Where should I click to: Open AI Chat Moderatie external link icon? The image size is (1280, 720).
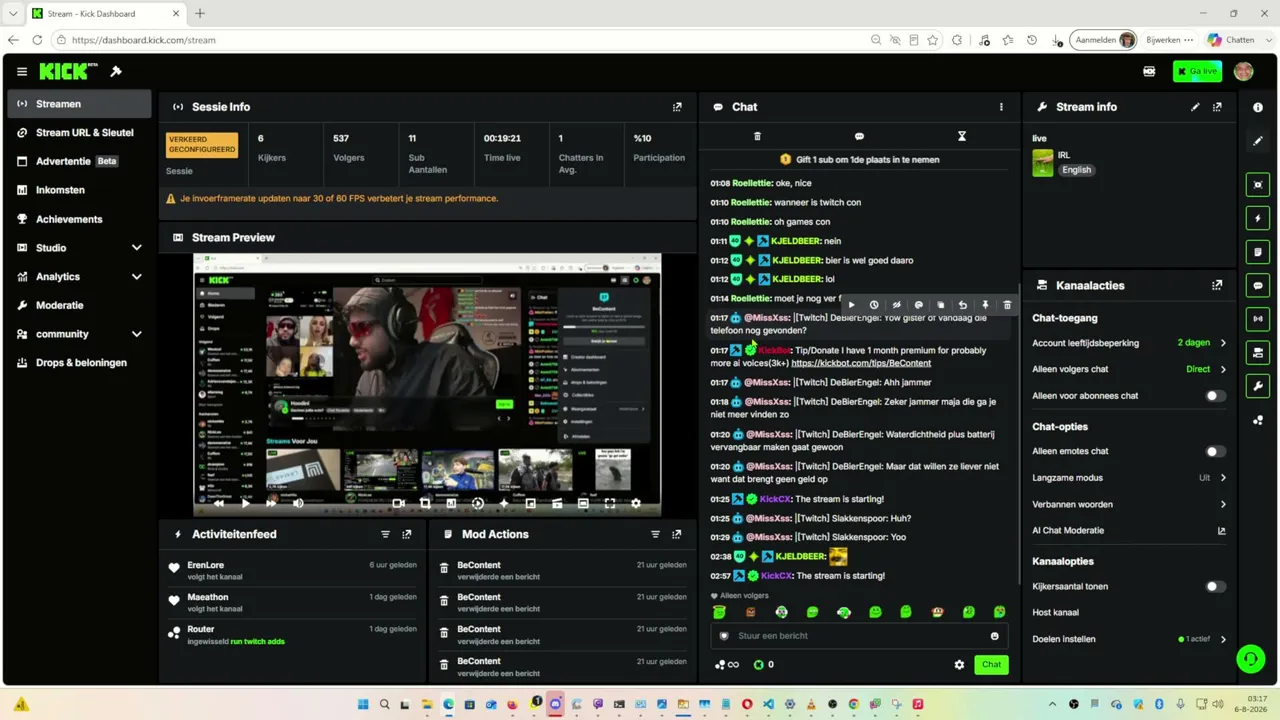pos(1221,531)
